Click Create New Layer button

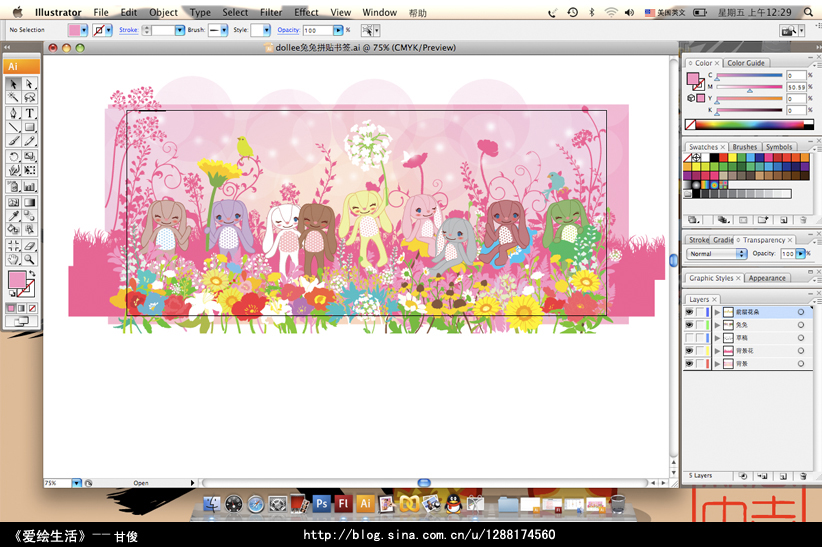783,476
